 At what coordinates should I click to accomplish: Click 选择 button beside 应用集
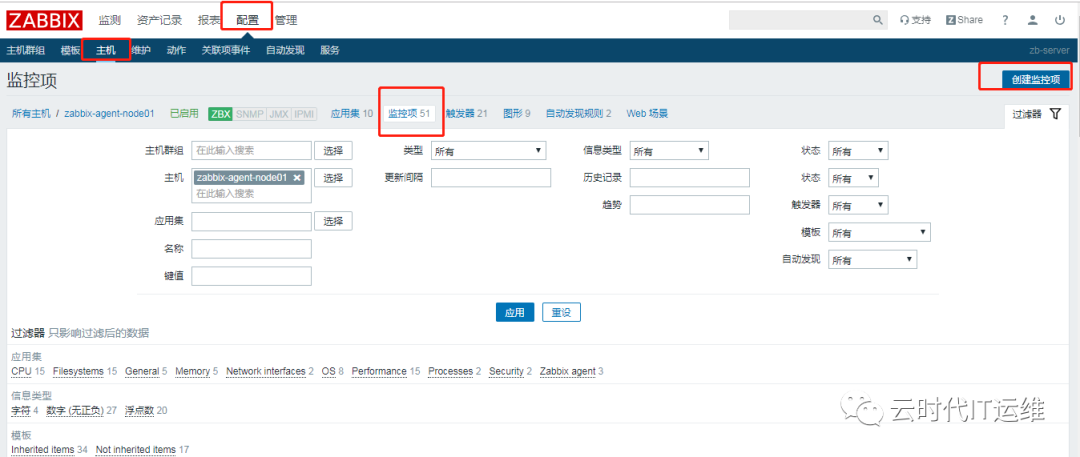(333, 221)
